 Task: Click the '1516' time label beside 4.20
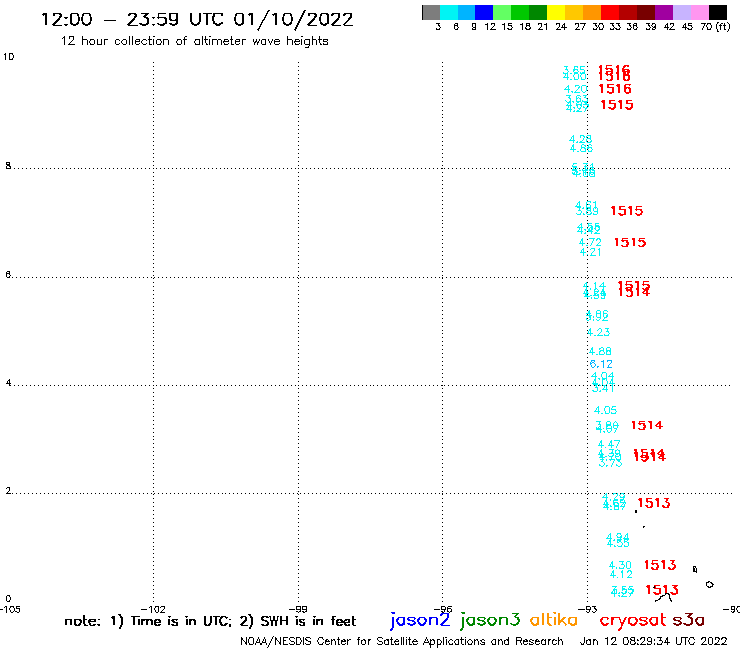[615, 89]
